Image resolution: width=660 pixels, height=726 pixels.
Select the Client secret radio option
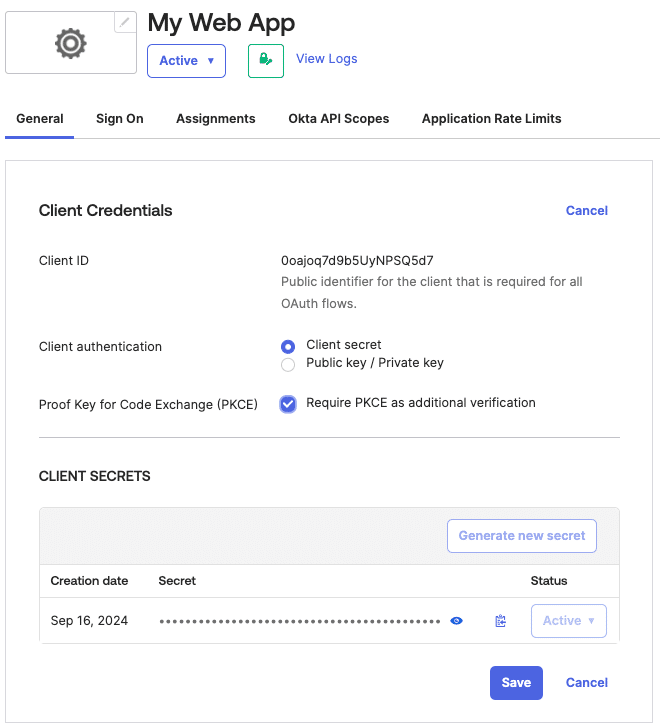(288, 346)
